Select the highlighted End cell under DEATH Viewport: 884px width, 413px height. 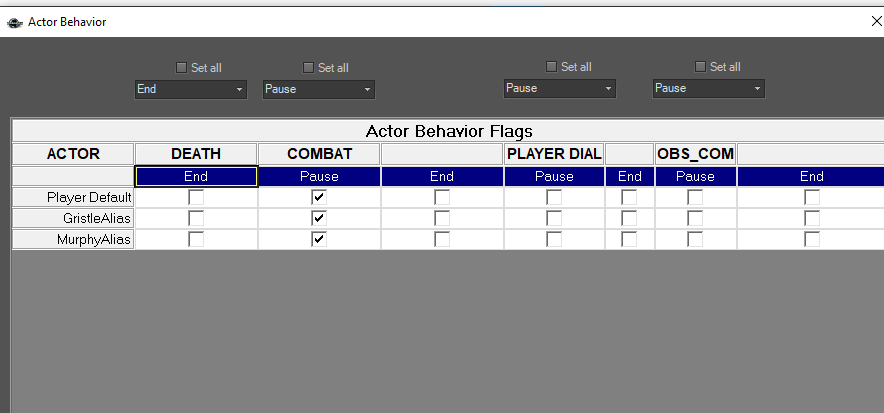pos(196,176)
